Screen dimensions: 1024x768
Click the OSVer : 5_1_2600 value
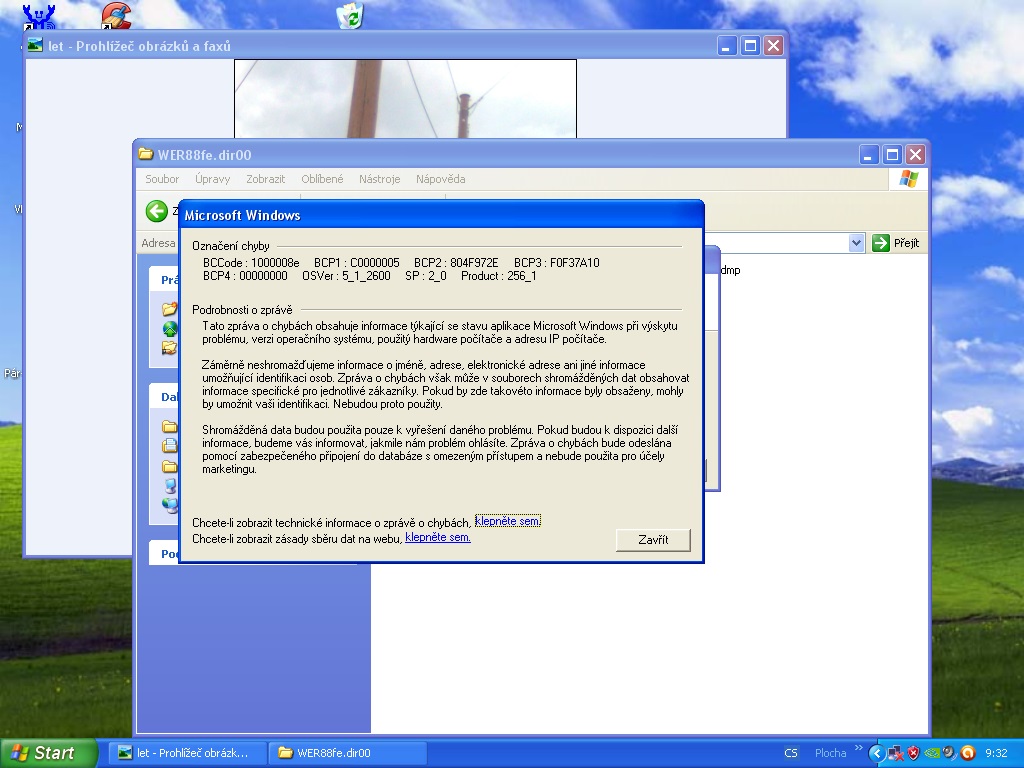pyautogui.click(x=346, y=276)
